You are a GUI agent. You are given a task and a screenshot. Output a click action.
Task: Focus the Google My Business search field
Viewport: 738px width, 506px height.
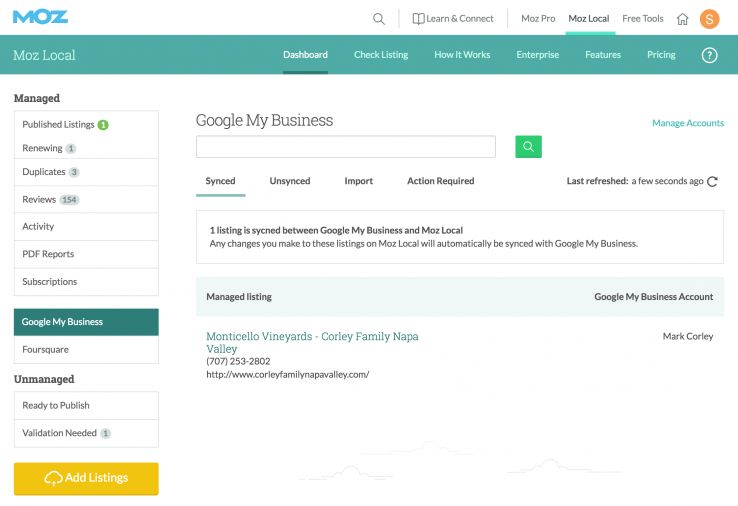(x=345, y=147)
